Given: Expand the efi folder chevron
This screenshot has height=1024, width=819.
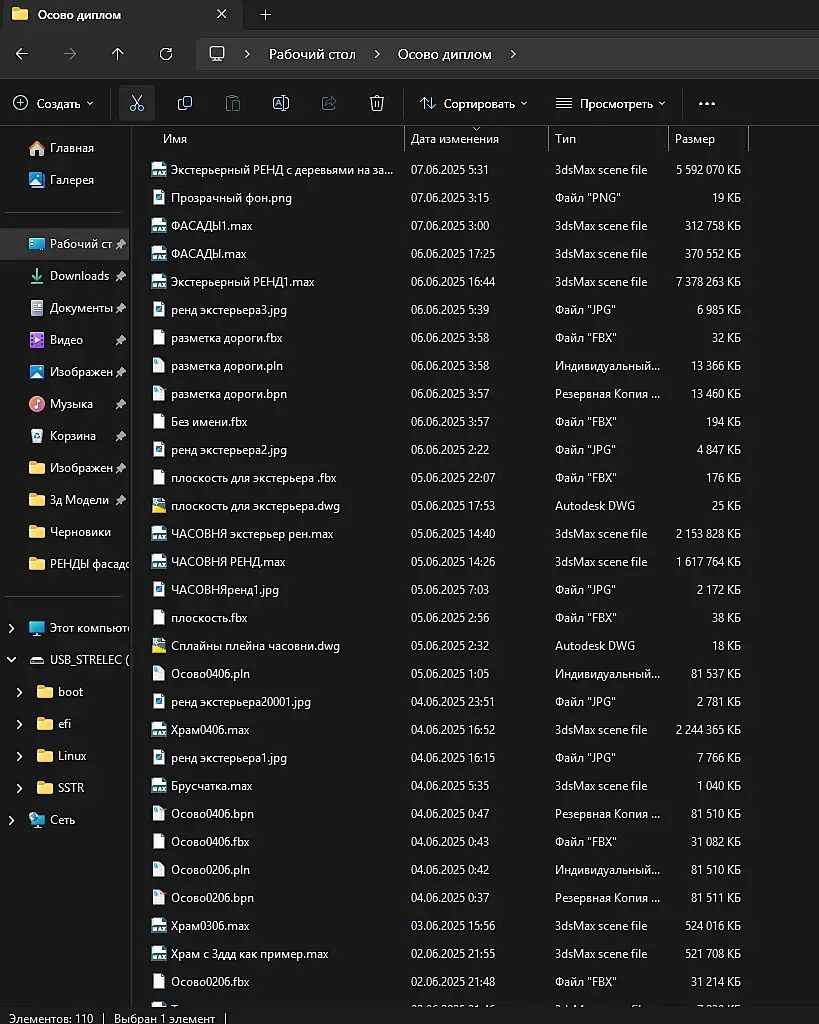Looking at the screenshot, I should pyautogui.click(x=20, y=724).
